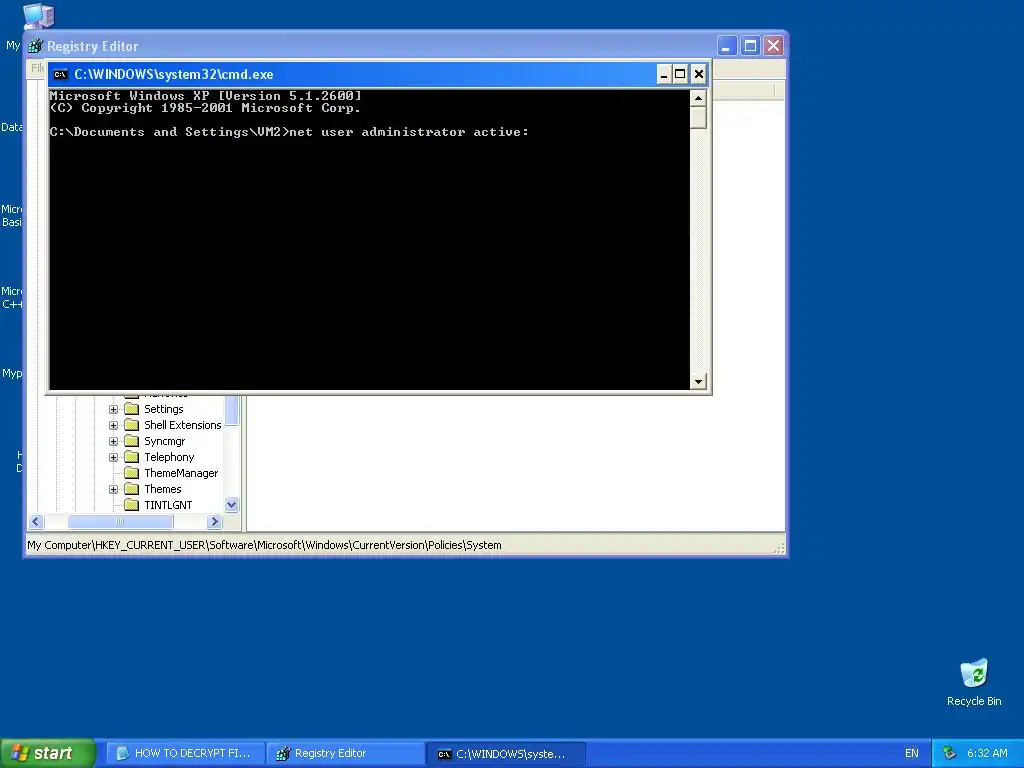Viewport: 1024px width, 768px height.
Task: Select the Syncmgr key label
Action: 165,441
